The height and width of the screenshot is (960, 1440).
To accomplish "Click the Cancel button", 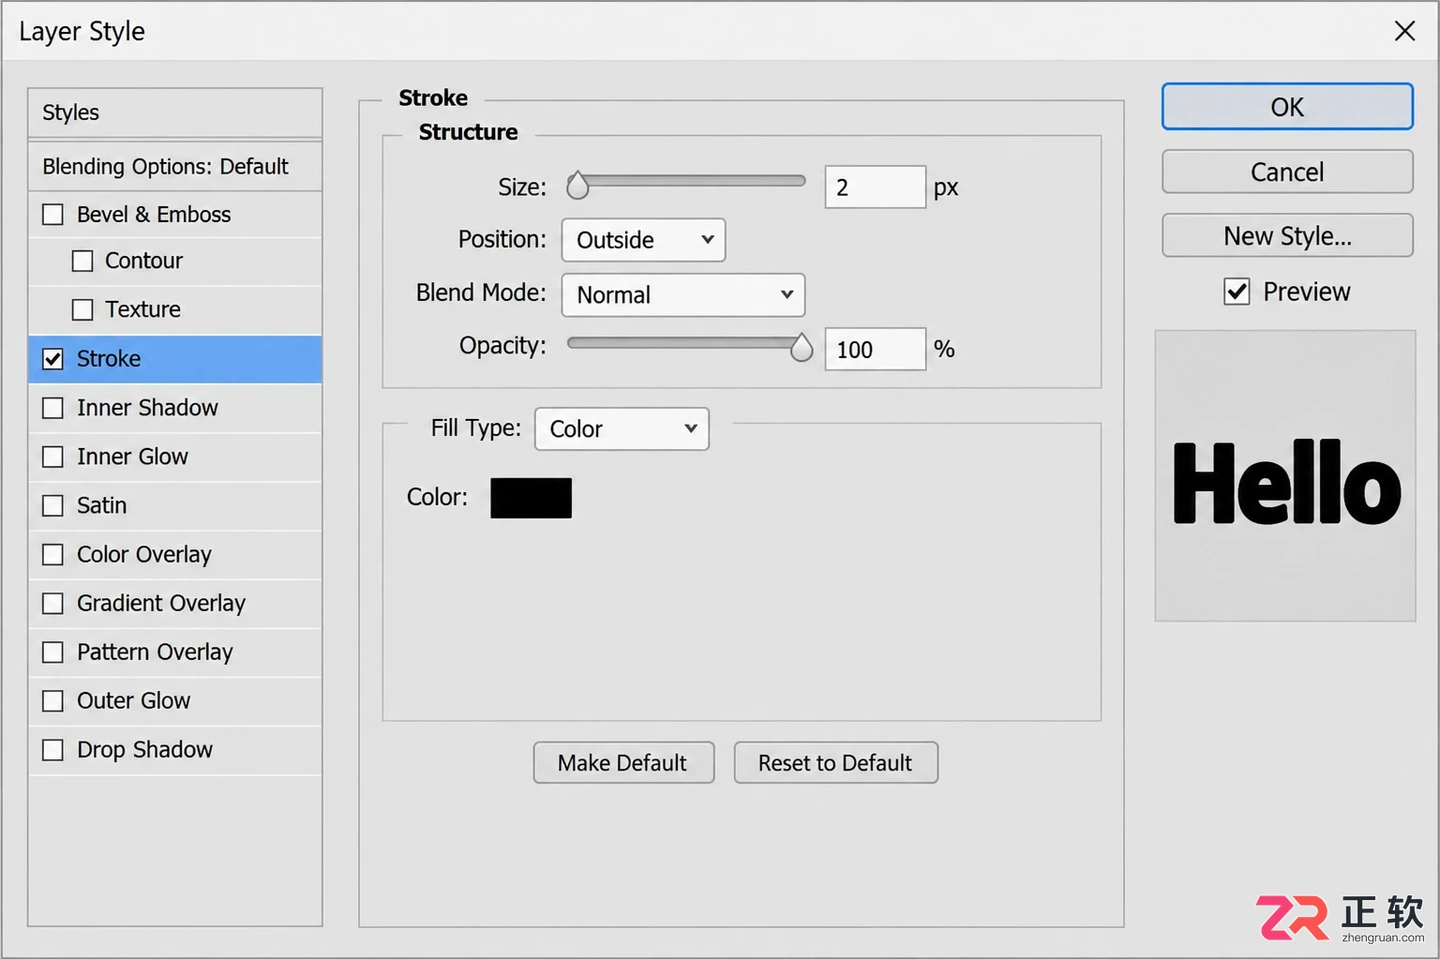I will coord(1287,172).
